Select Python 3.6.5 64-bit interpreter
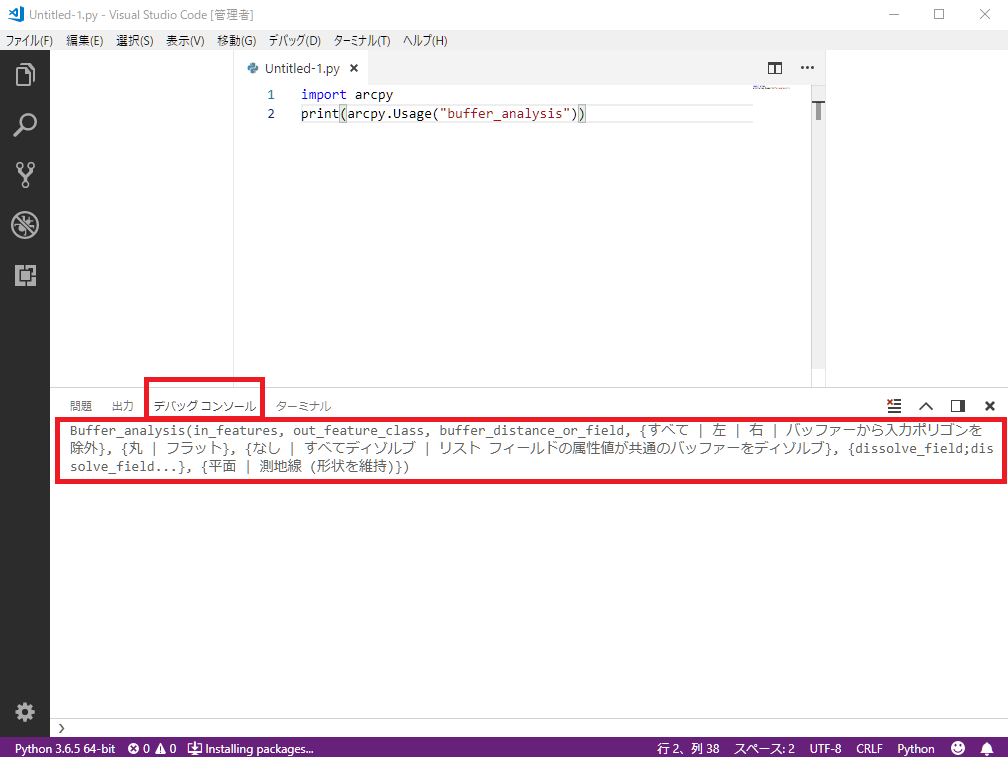This screenshot has width=1008, height=757. 65,749
